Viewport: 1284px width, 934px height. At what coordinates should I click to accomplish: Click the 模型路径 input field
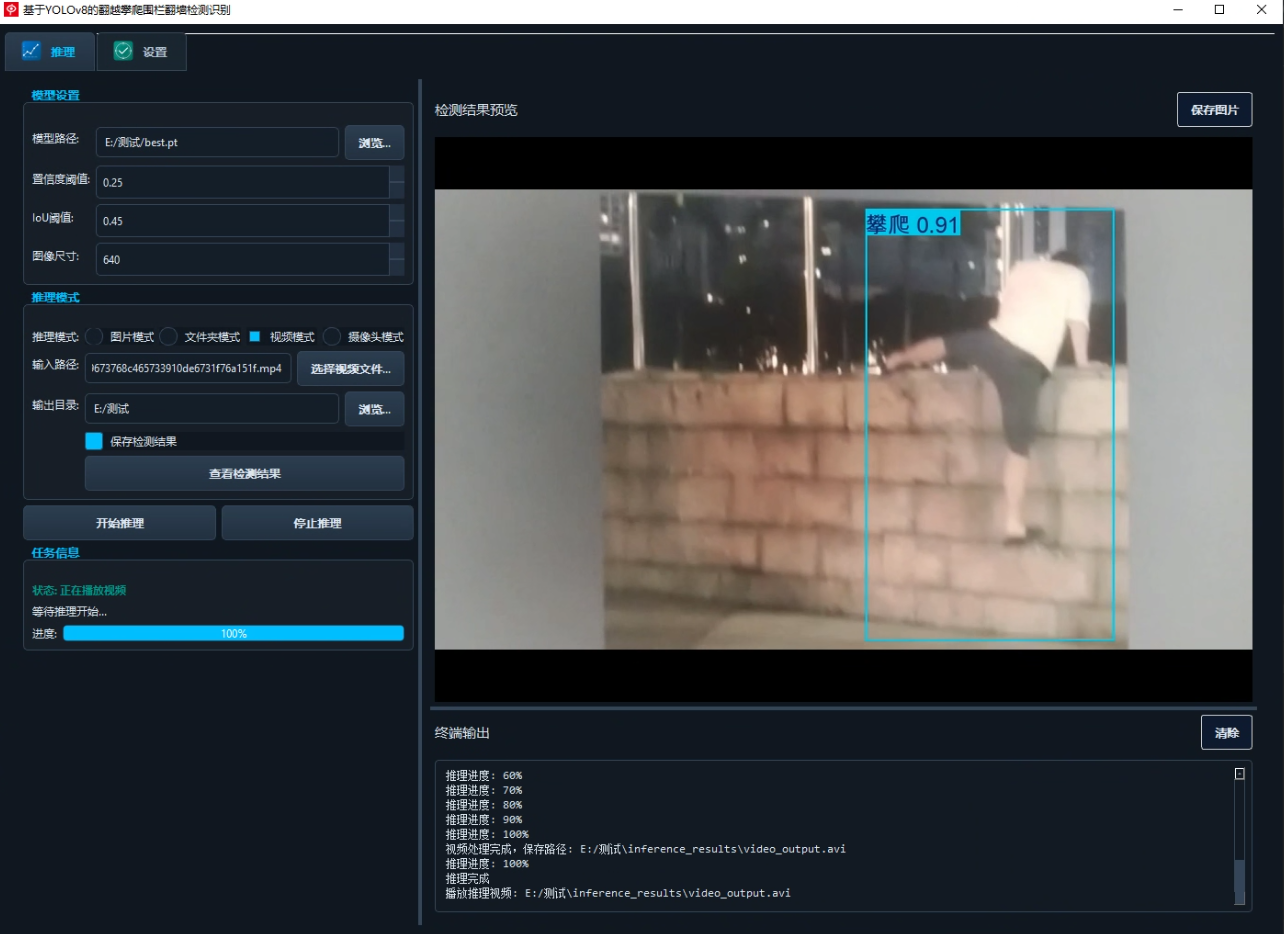(x=217, y=142)
